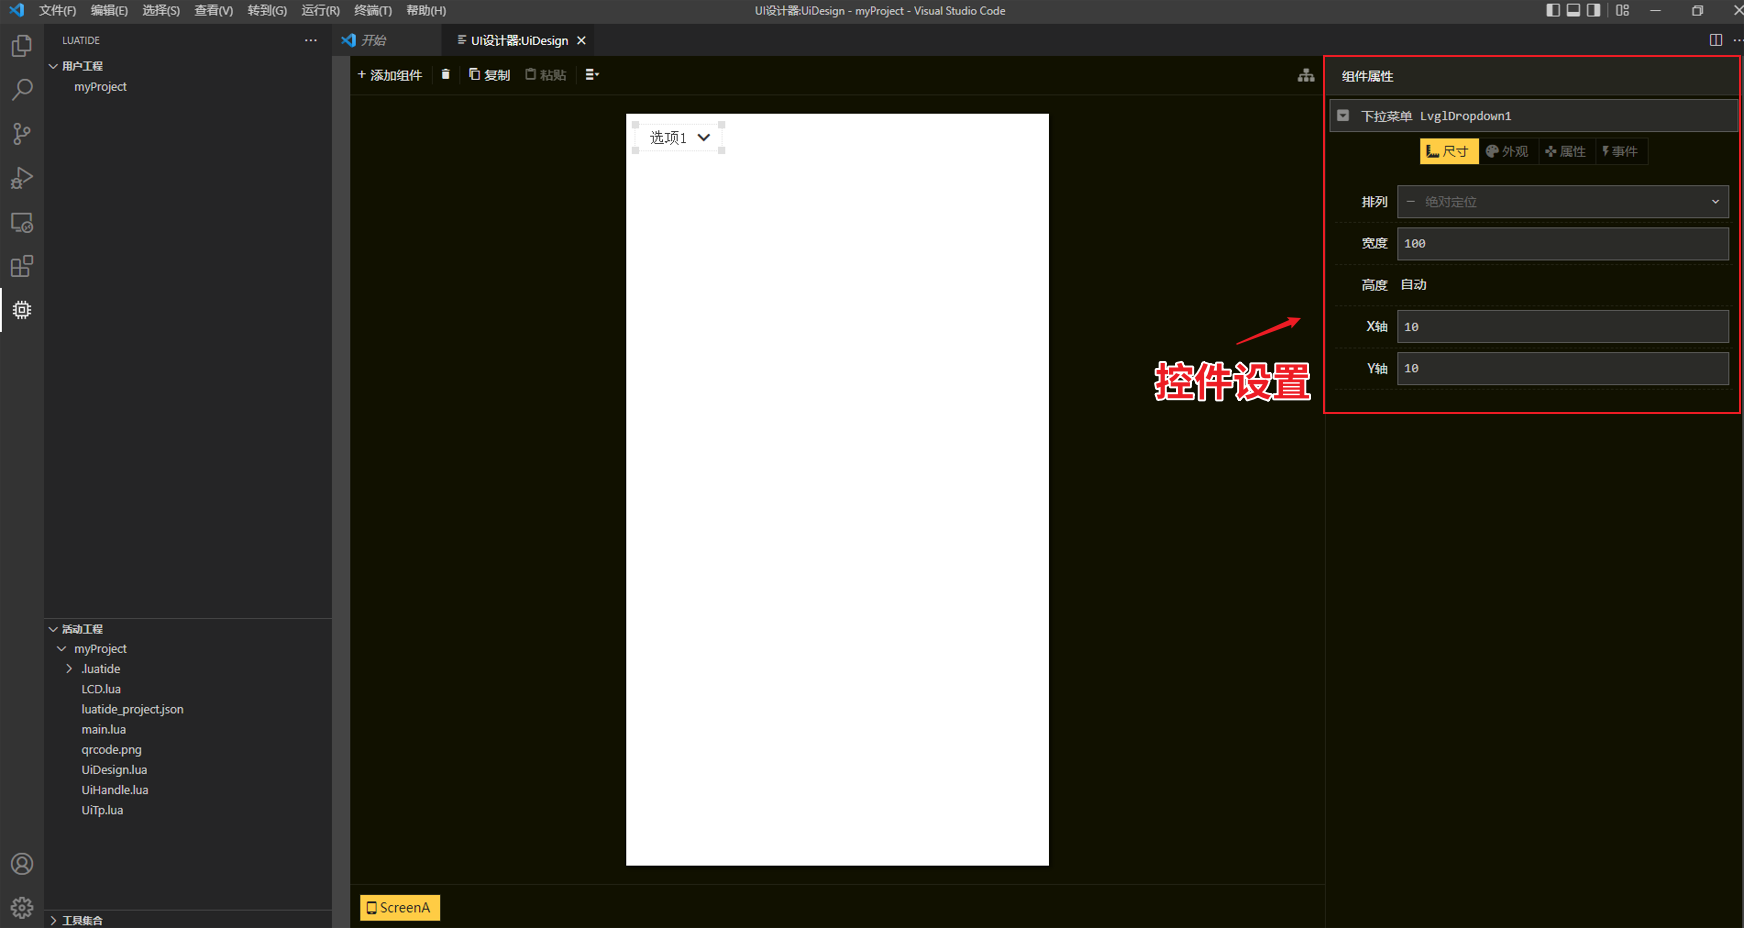Image resolution: width=1744 pixels, height=928 pixels.
Task: Click the 添加组件 button
Action: point(390,74)
